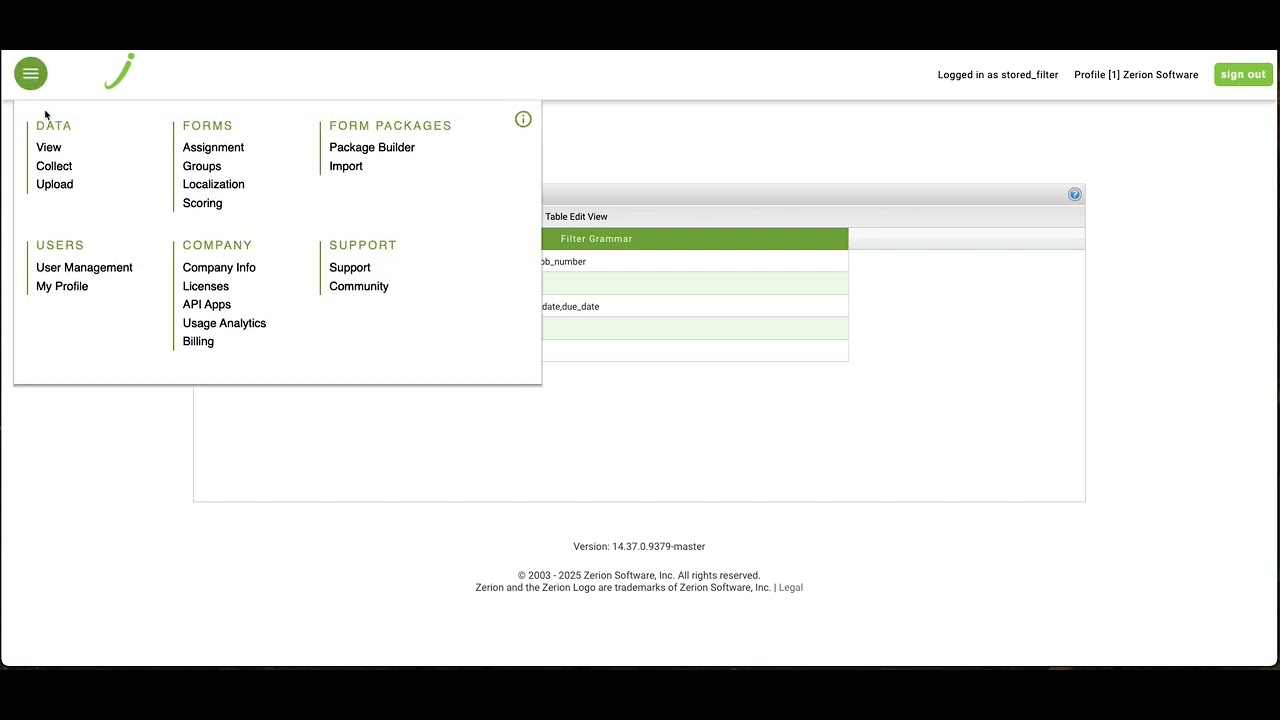Open API Apps
The height and width of the screenshot is (720, 1280).
click(x=207, y=304)
